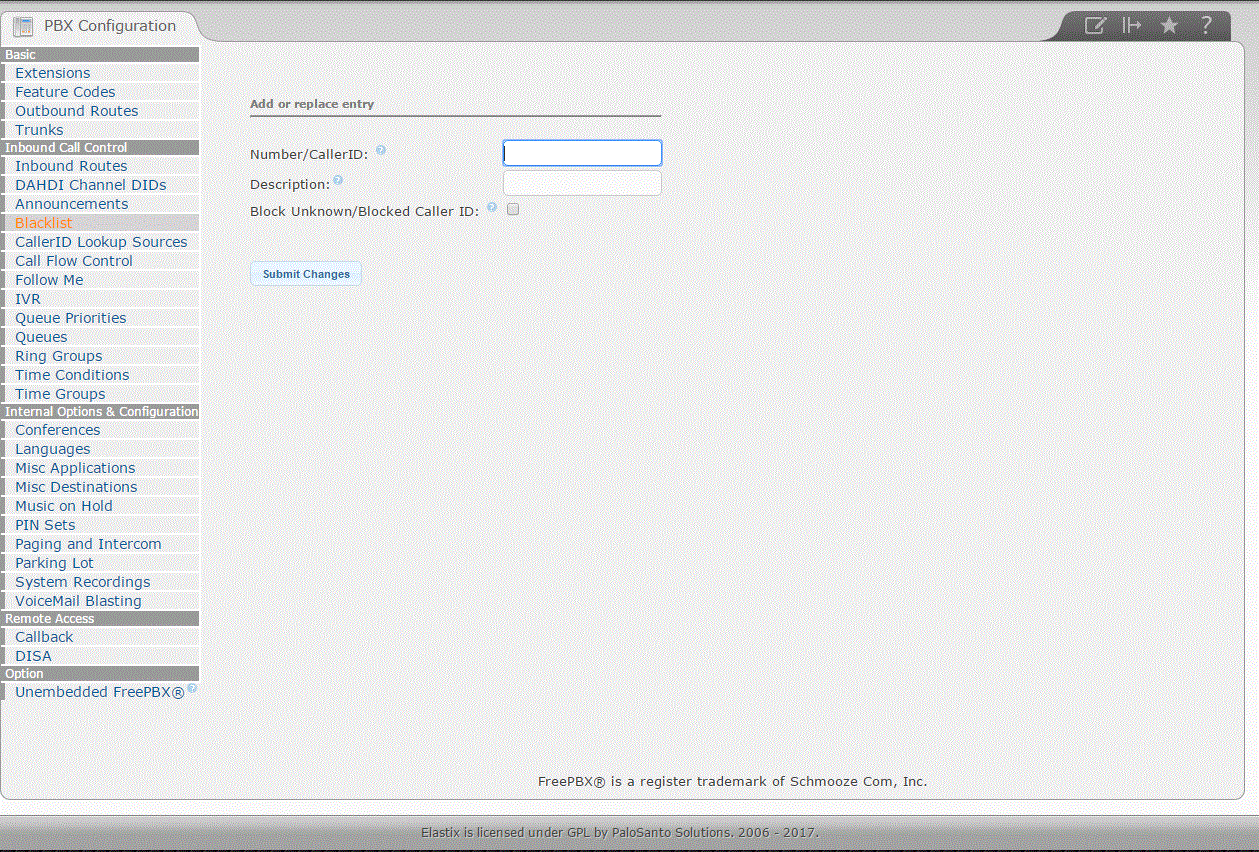Open Inbound Routes
The image size is (1259, 852).
tap(71, 166)
